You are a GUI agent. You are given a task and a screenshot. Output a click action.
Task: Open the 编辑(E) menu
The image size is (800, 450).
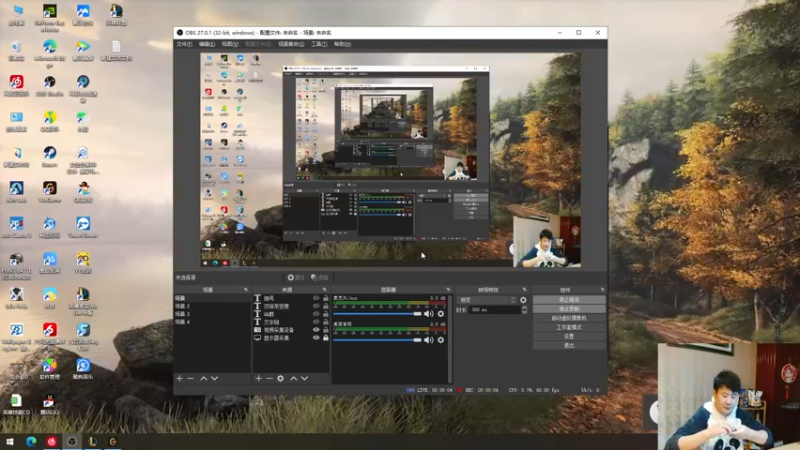pyautogui.click(x=207, y=44)
